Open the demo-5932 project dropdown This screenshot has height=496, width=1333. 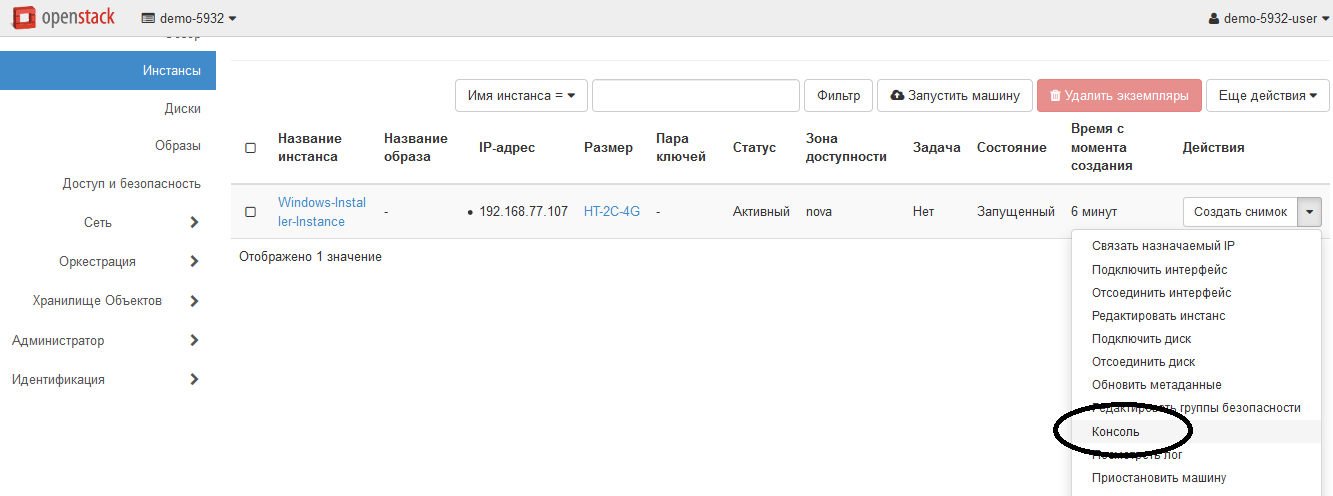[x=189, y=18]
